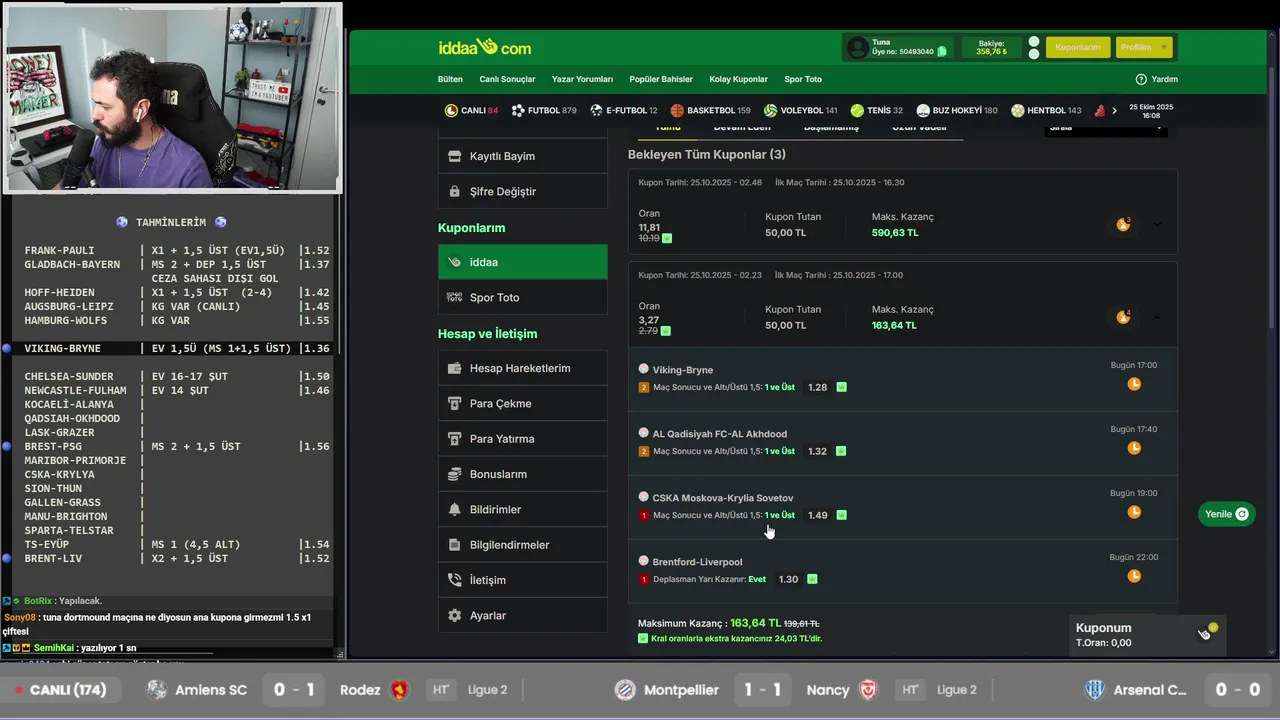Click the Yenile refresh button
The image size is (1280, 720).
click(x=1226, y=514)
